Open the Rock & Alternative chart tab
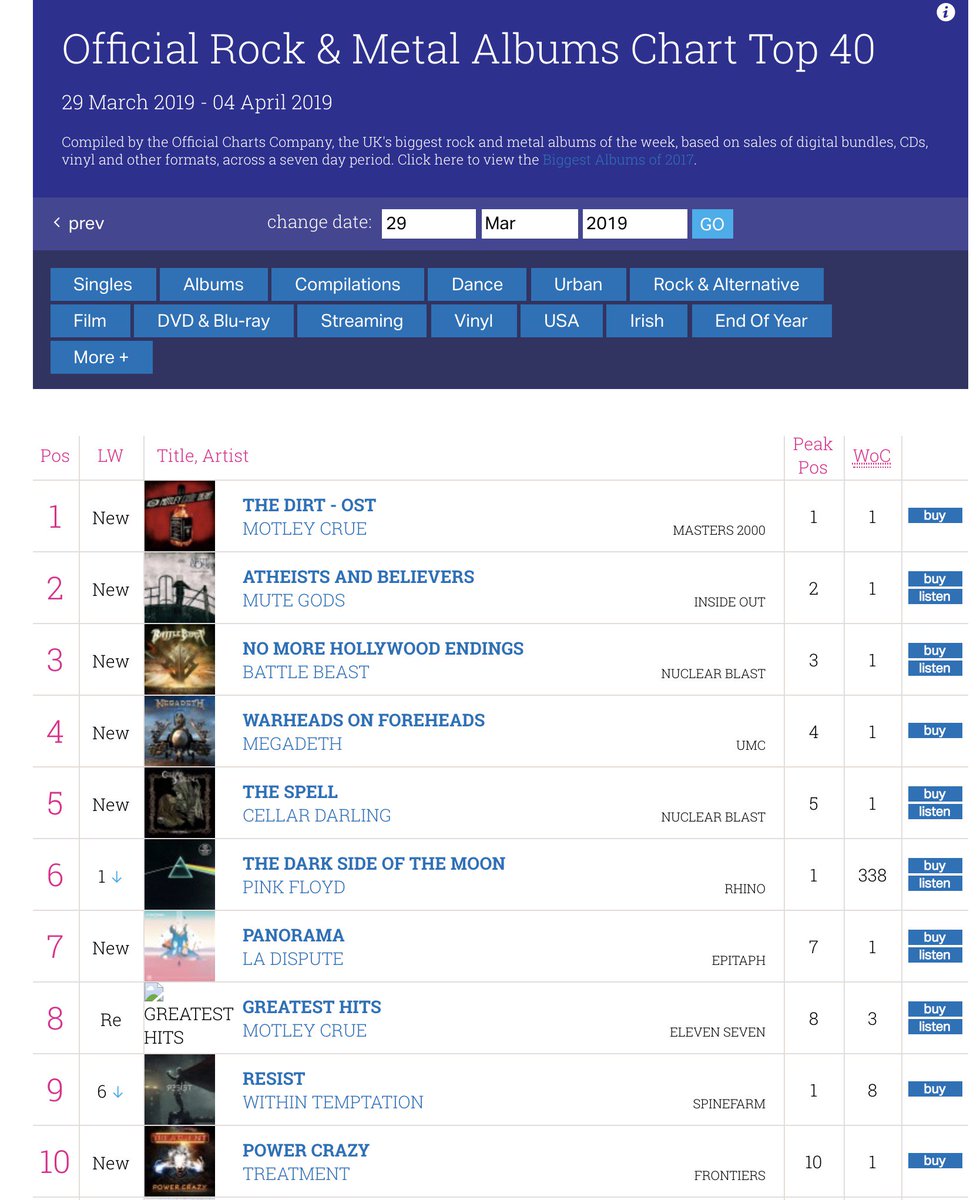This screenshot has width=980, height=1200. tap(726, 284)
